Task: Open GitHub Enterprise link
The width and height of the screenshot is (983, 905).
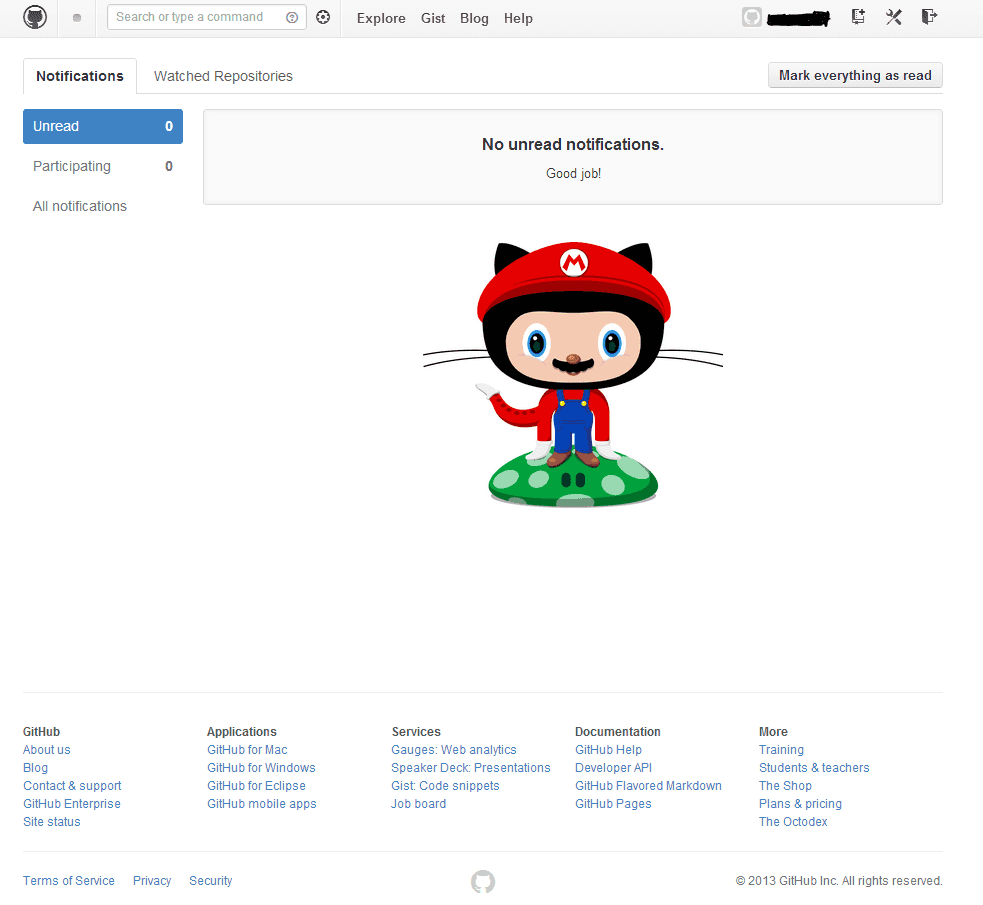Action: point(72,803)
